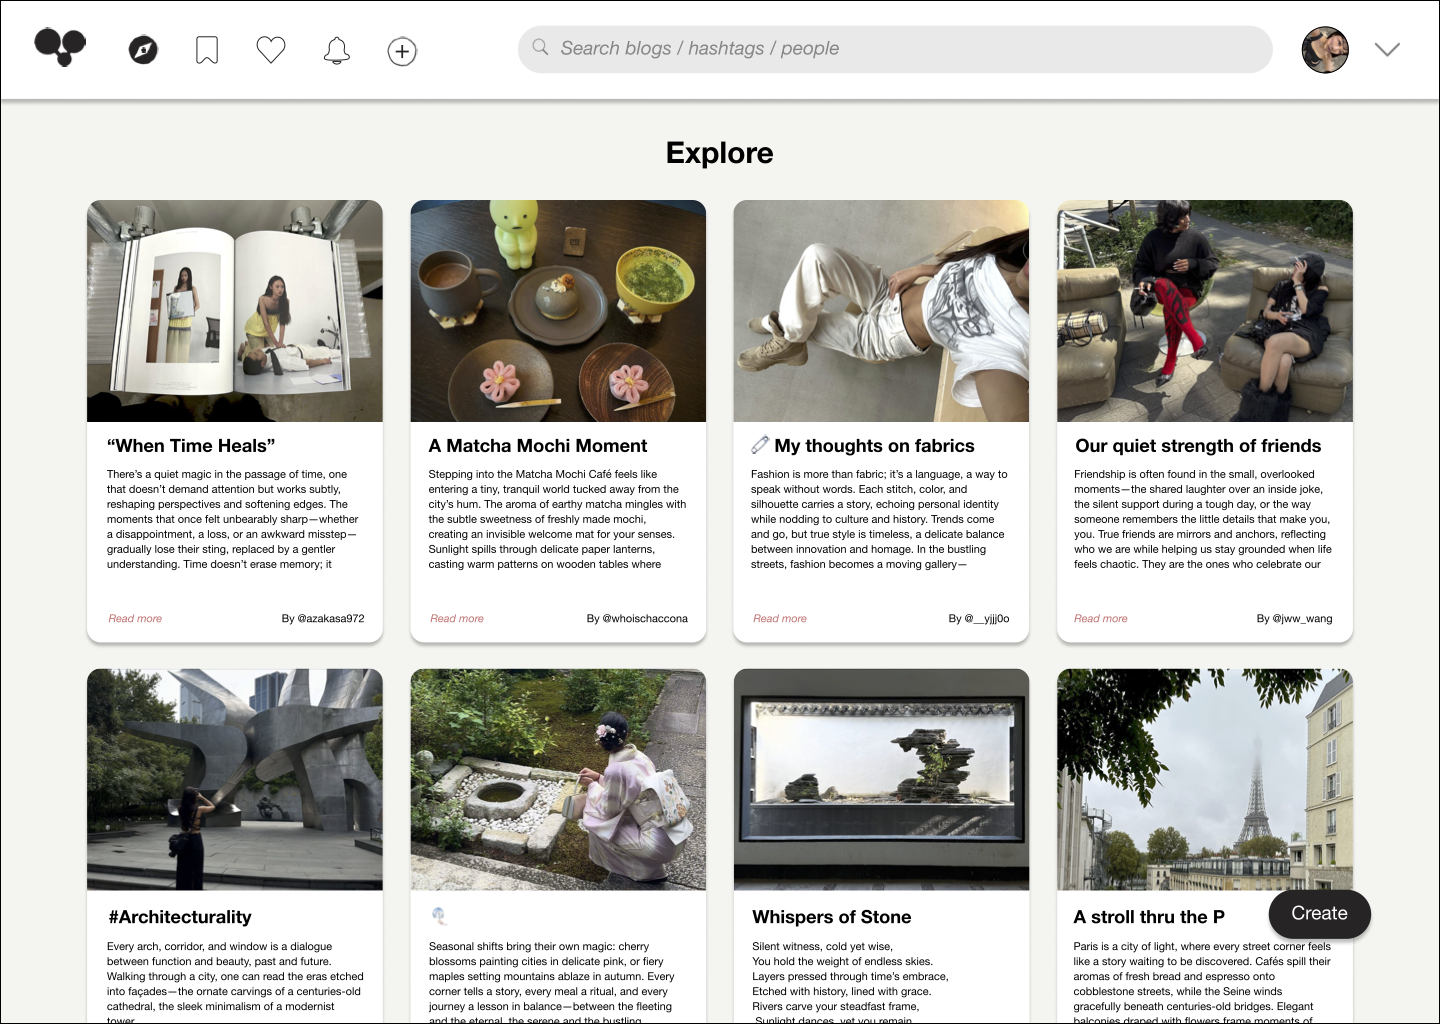Read more of "When Time Heals" post
1440x1024 pixels.
pos(135,618)
